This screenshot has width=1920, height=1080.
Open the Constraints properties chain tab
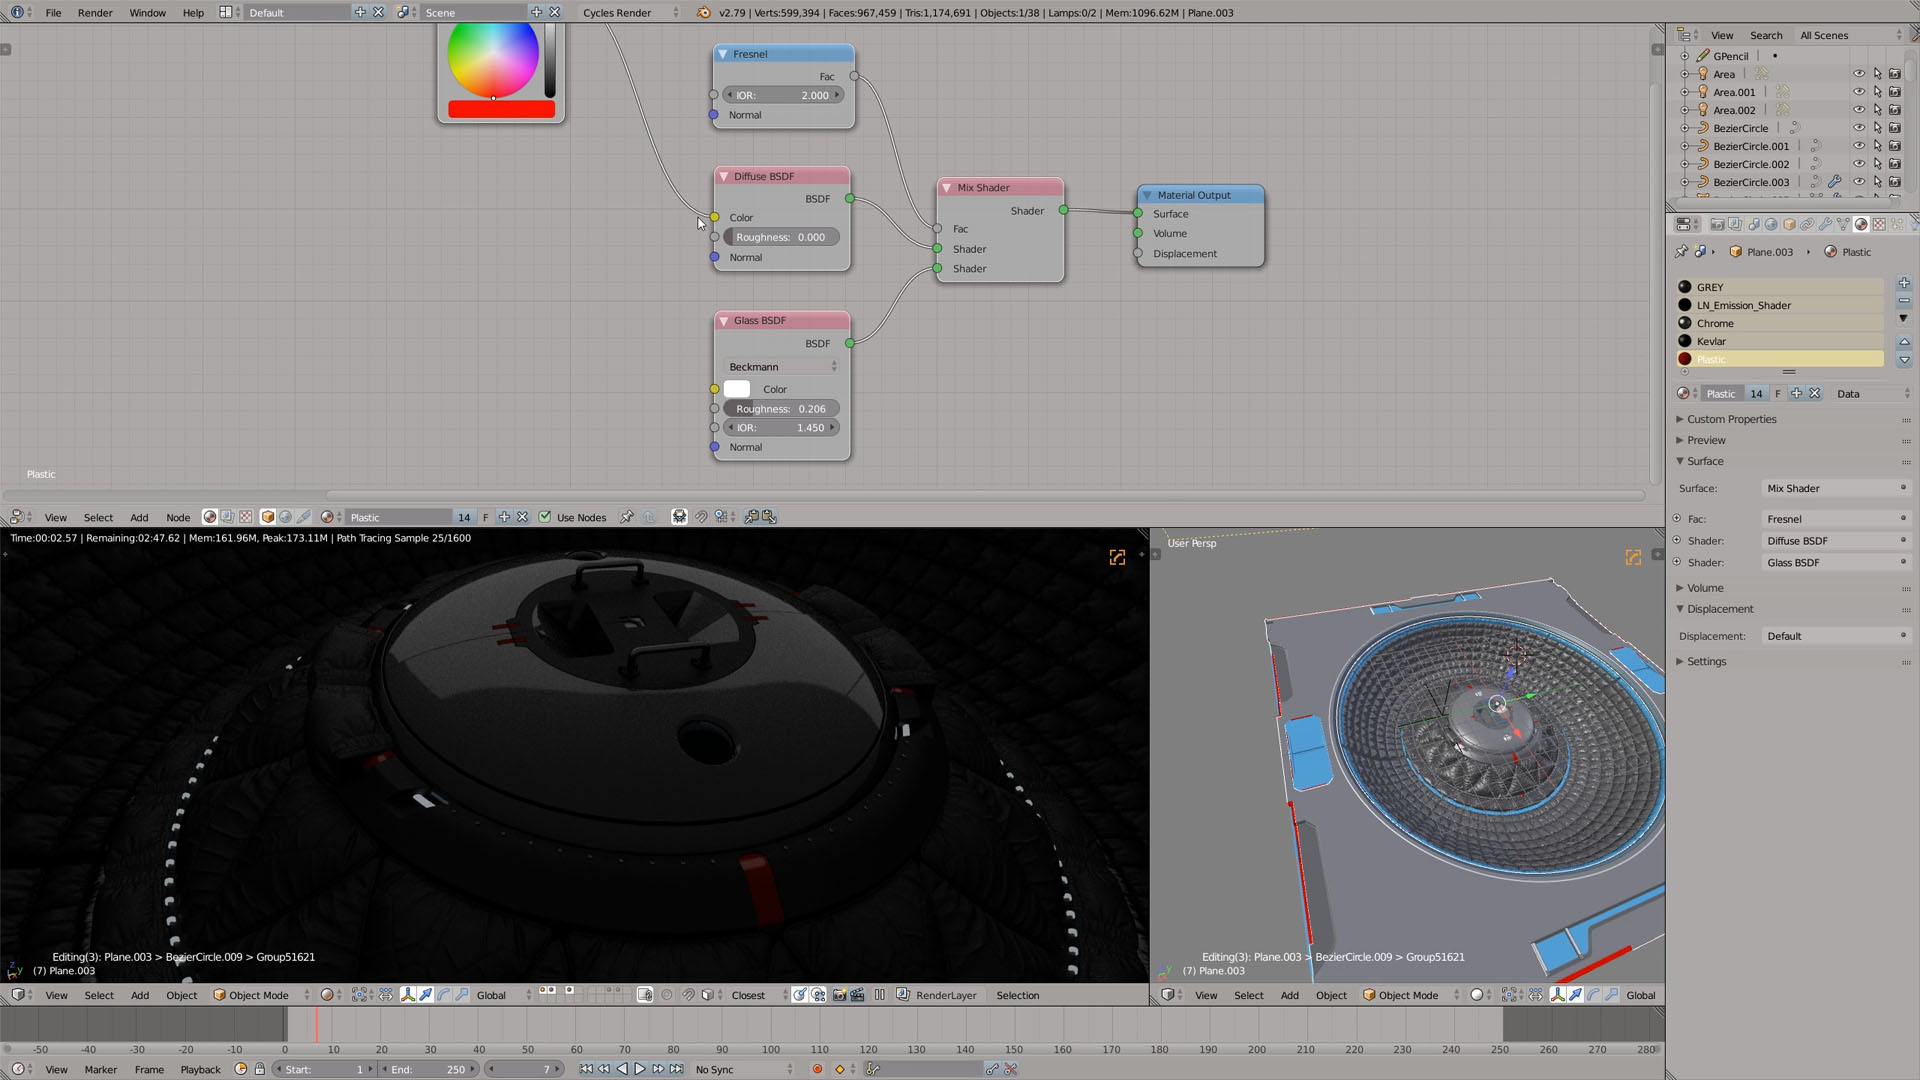click(x=1807, y=224)
